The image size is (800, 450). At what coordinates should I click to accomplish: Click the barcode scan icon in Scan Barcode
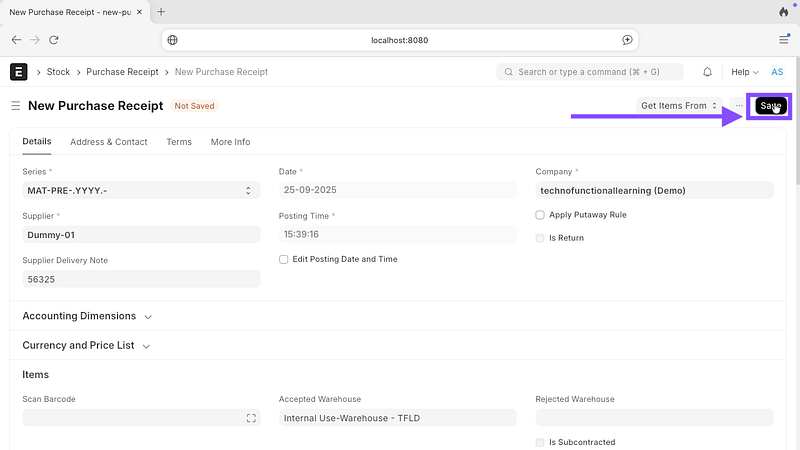pyautogui.click(x=251, y=418)
